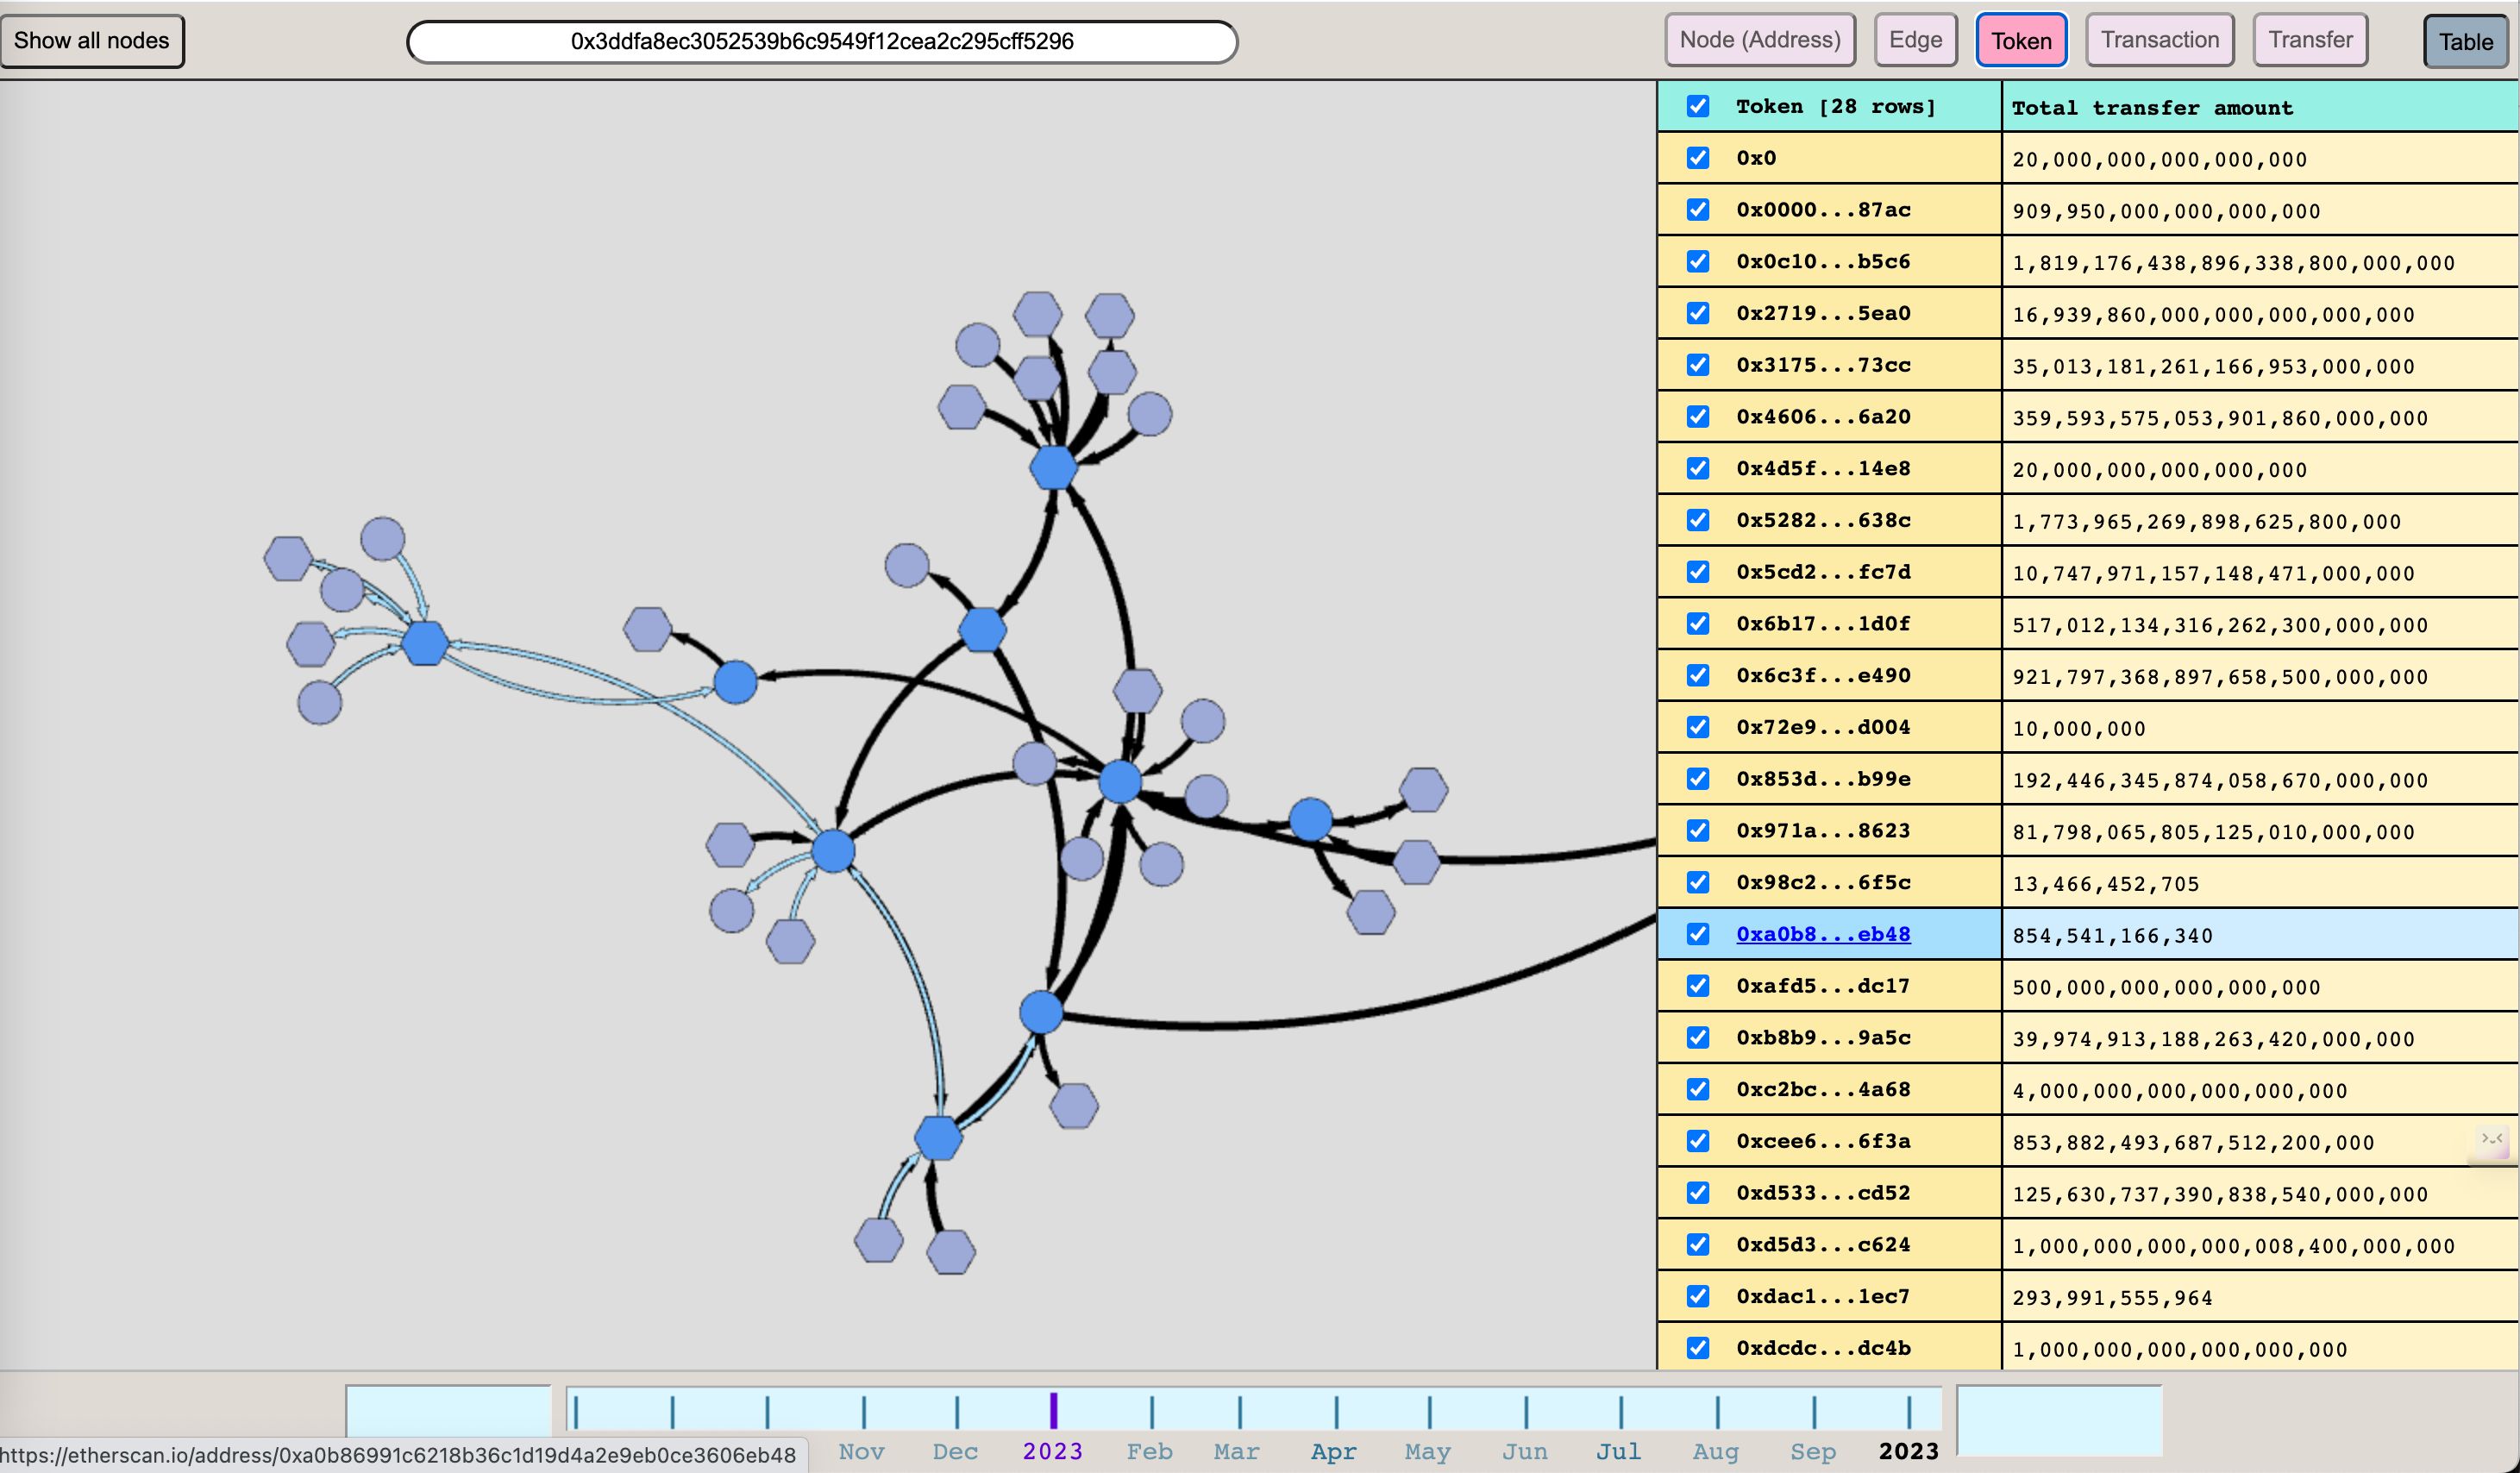Image resolution: width=2520 pixels, height=1473 pixels.
Task: Uncheck token 0x4606...6a20
Action: tap(1698, 417)
